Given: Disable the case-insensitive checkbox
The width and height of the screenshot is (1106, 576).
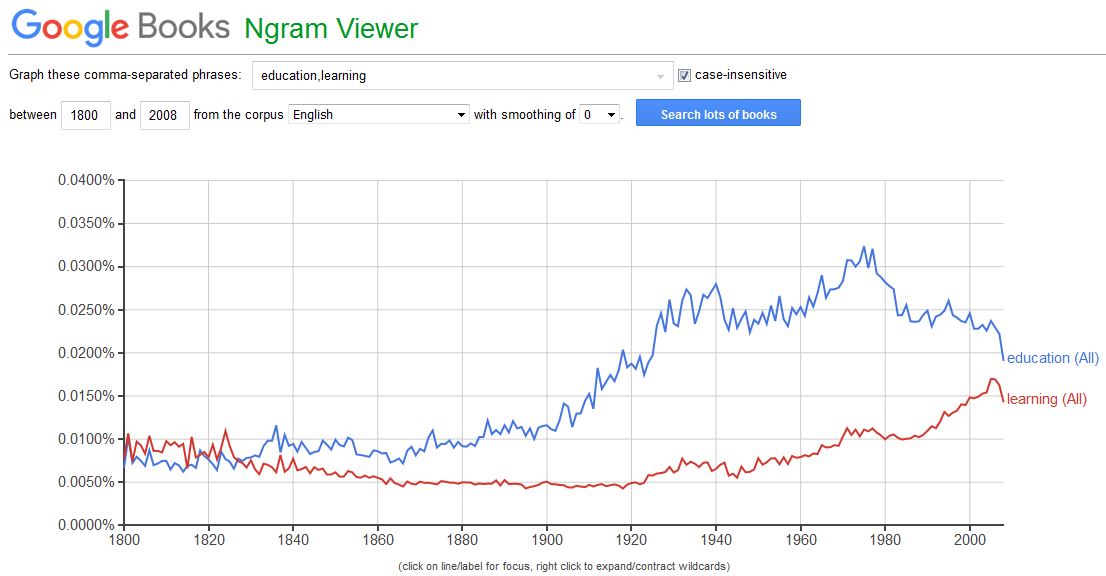Looking at the screenshot, I should pos(684,74).
